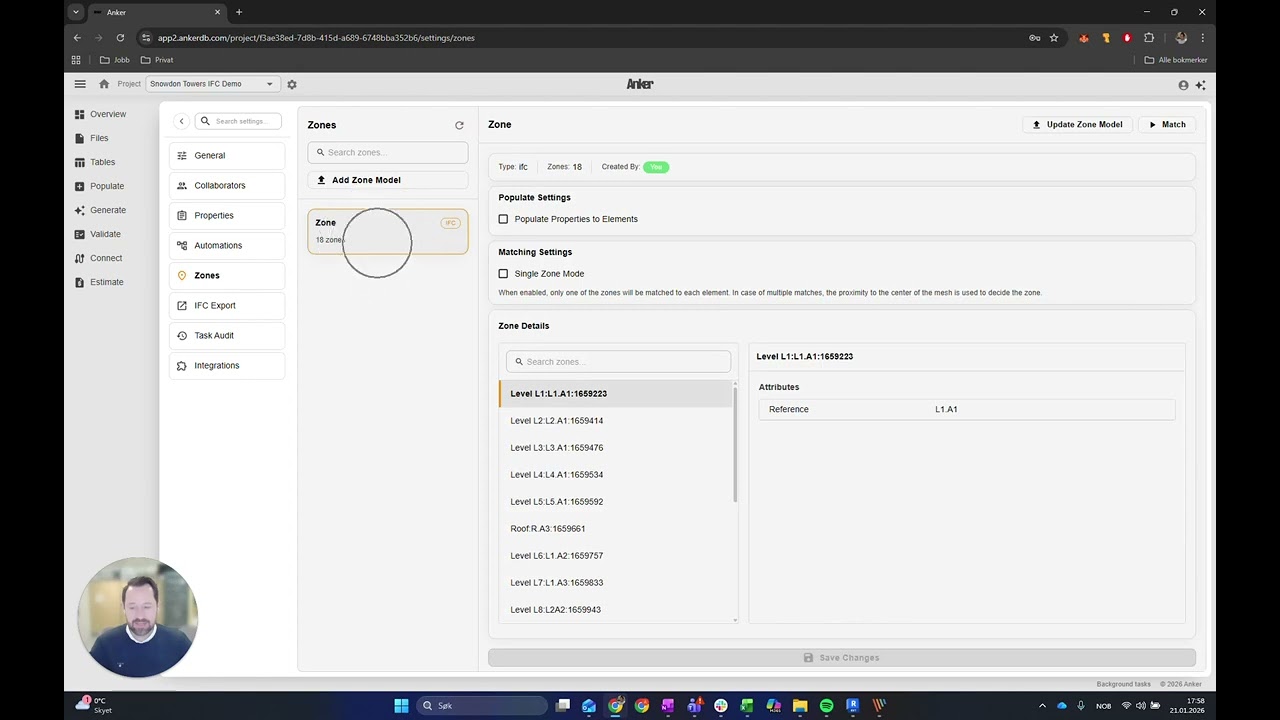Open Connect in the left sidebar
The width and height of the screenshot is (1280, 720).
(x=98, y=258)
